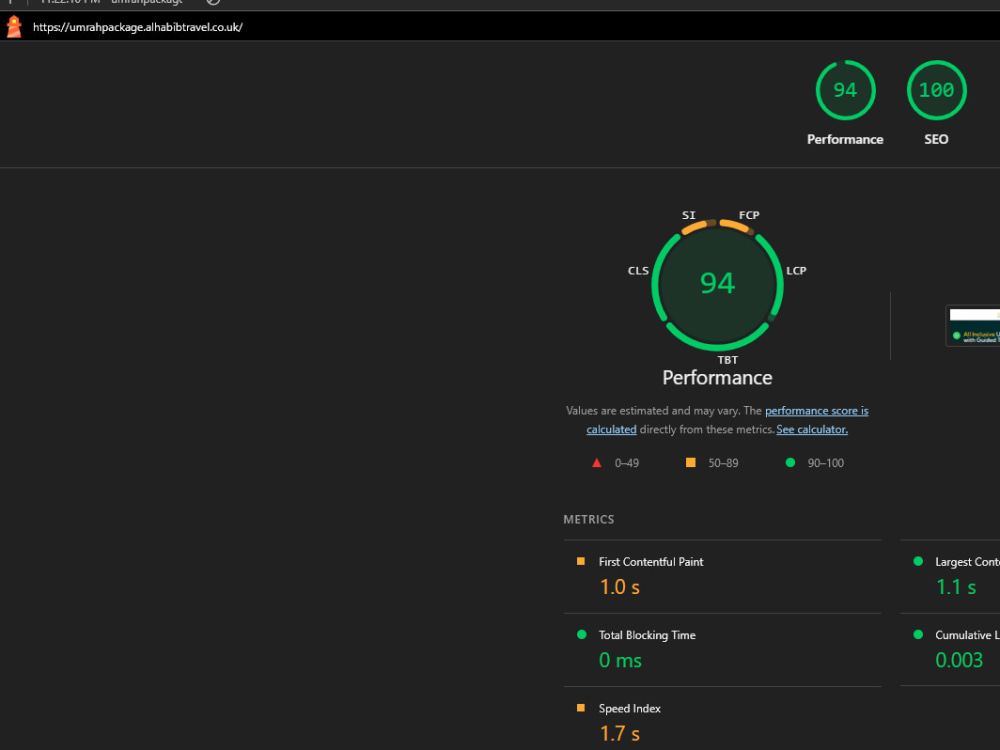1000x750 pixels.
Task: Click the 50–89 legend range text
Action: point(723,463)
